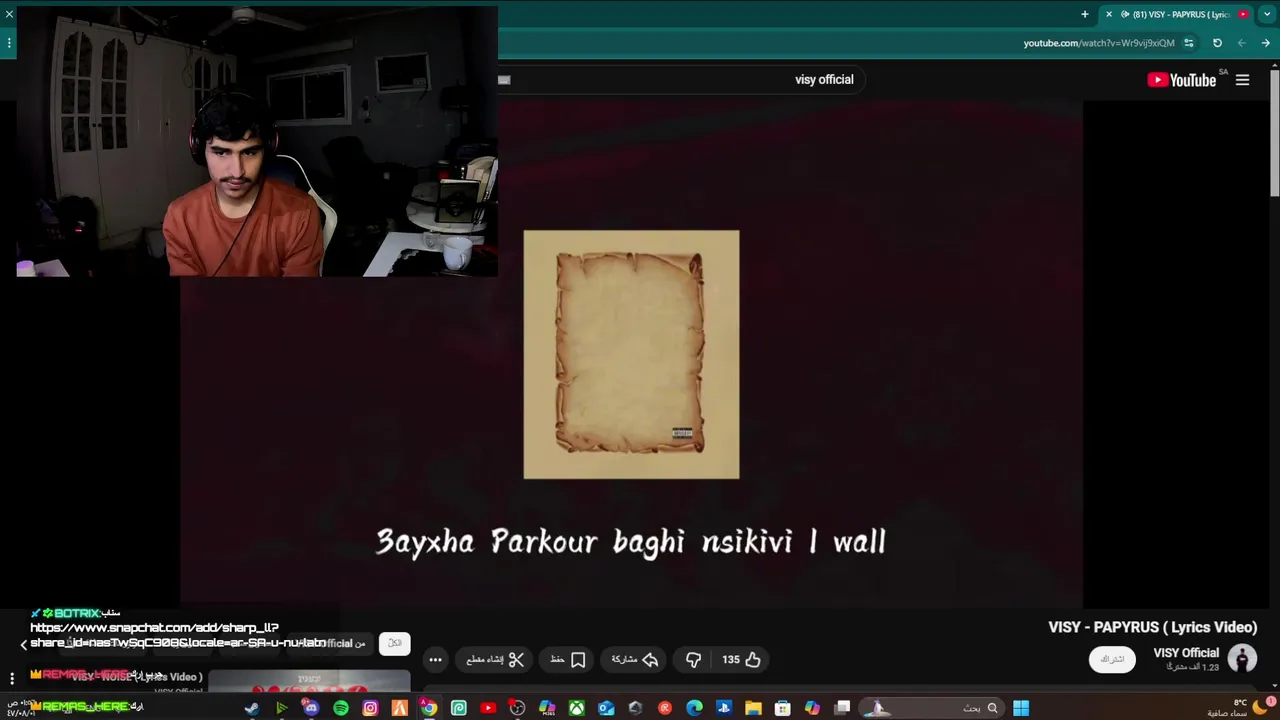Like the video with thumbs-up showing 135

[x=742, y=659]
